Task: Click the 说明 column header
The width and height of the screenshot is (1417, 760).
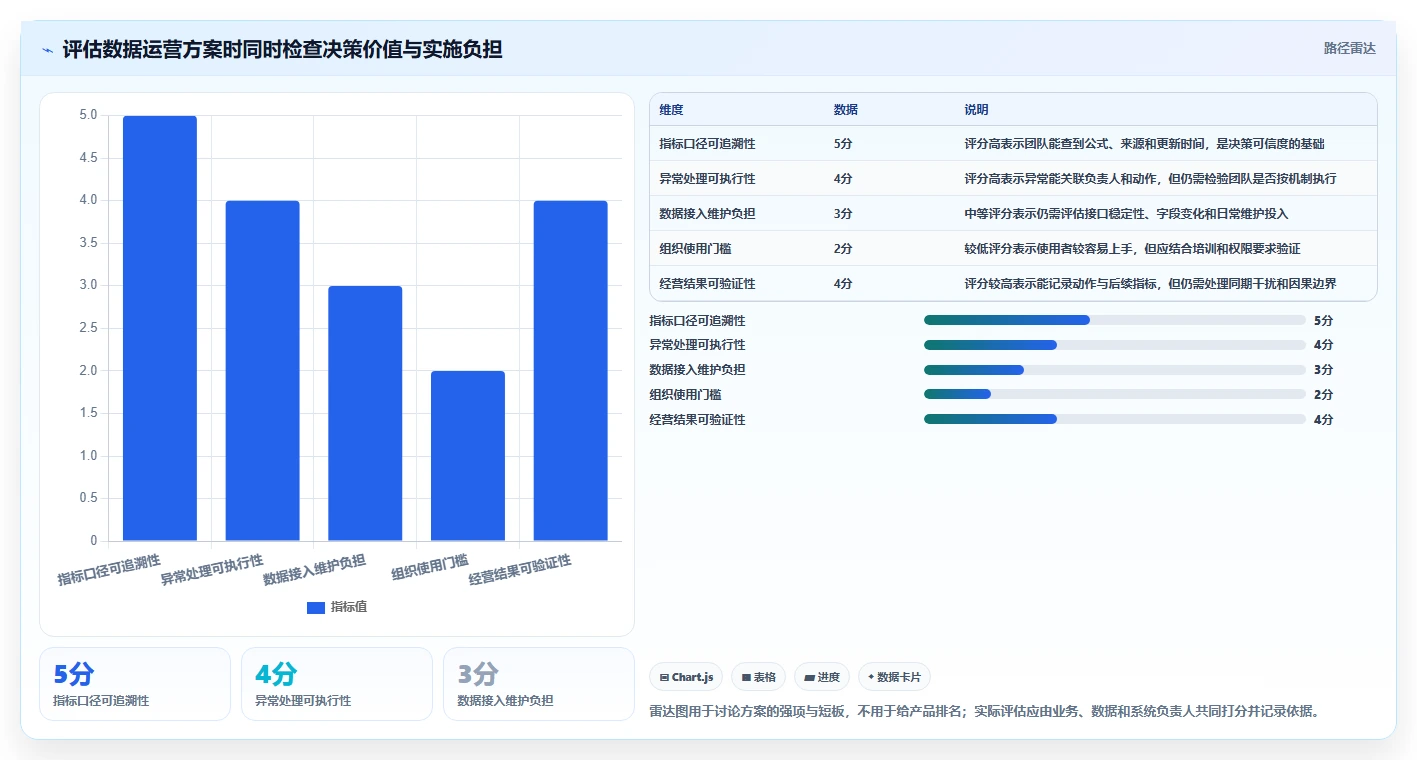Action: pos(976,110)
